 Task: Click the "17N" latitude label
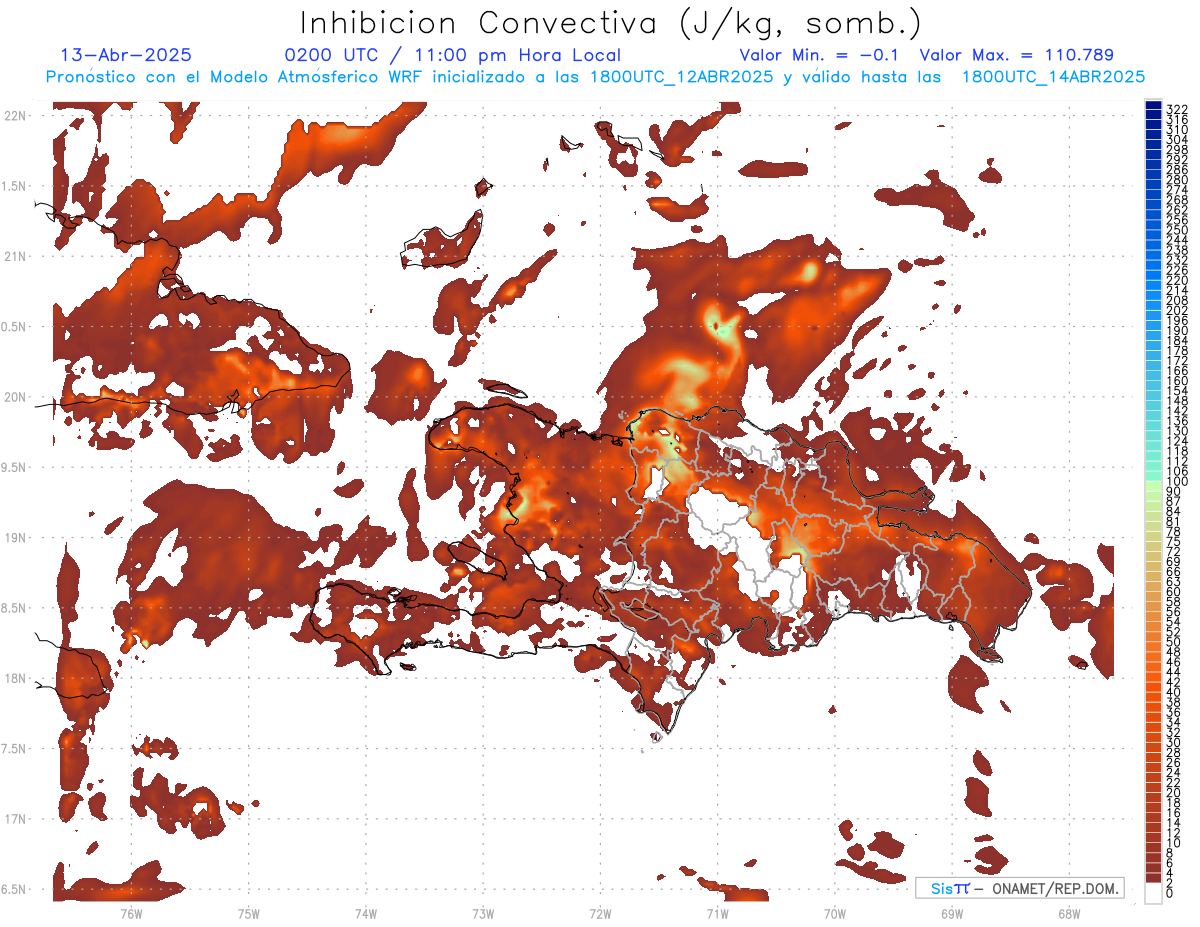click(x=15, y=819)
